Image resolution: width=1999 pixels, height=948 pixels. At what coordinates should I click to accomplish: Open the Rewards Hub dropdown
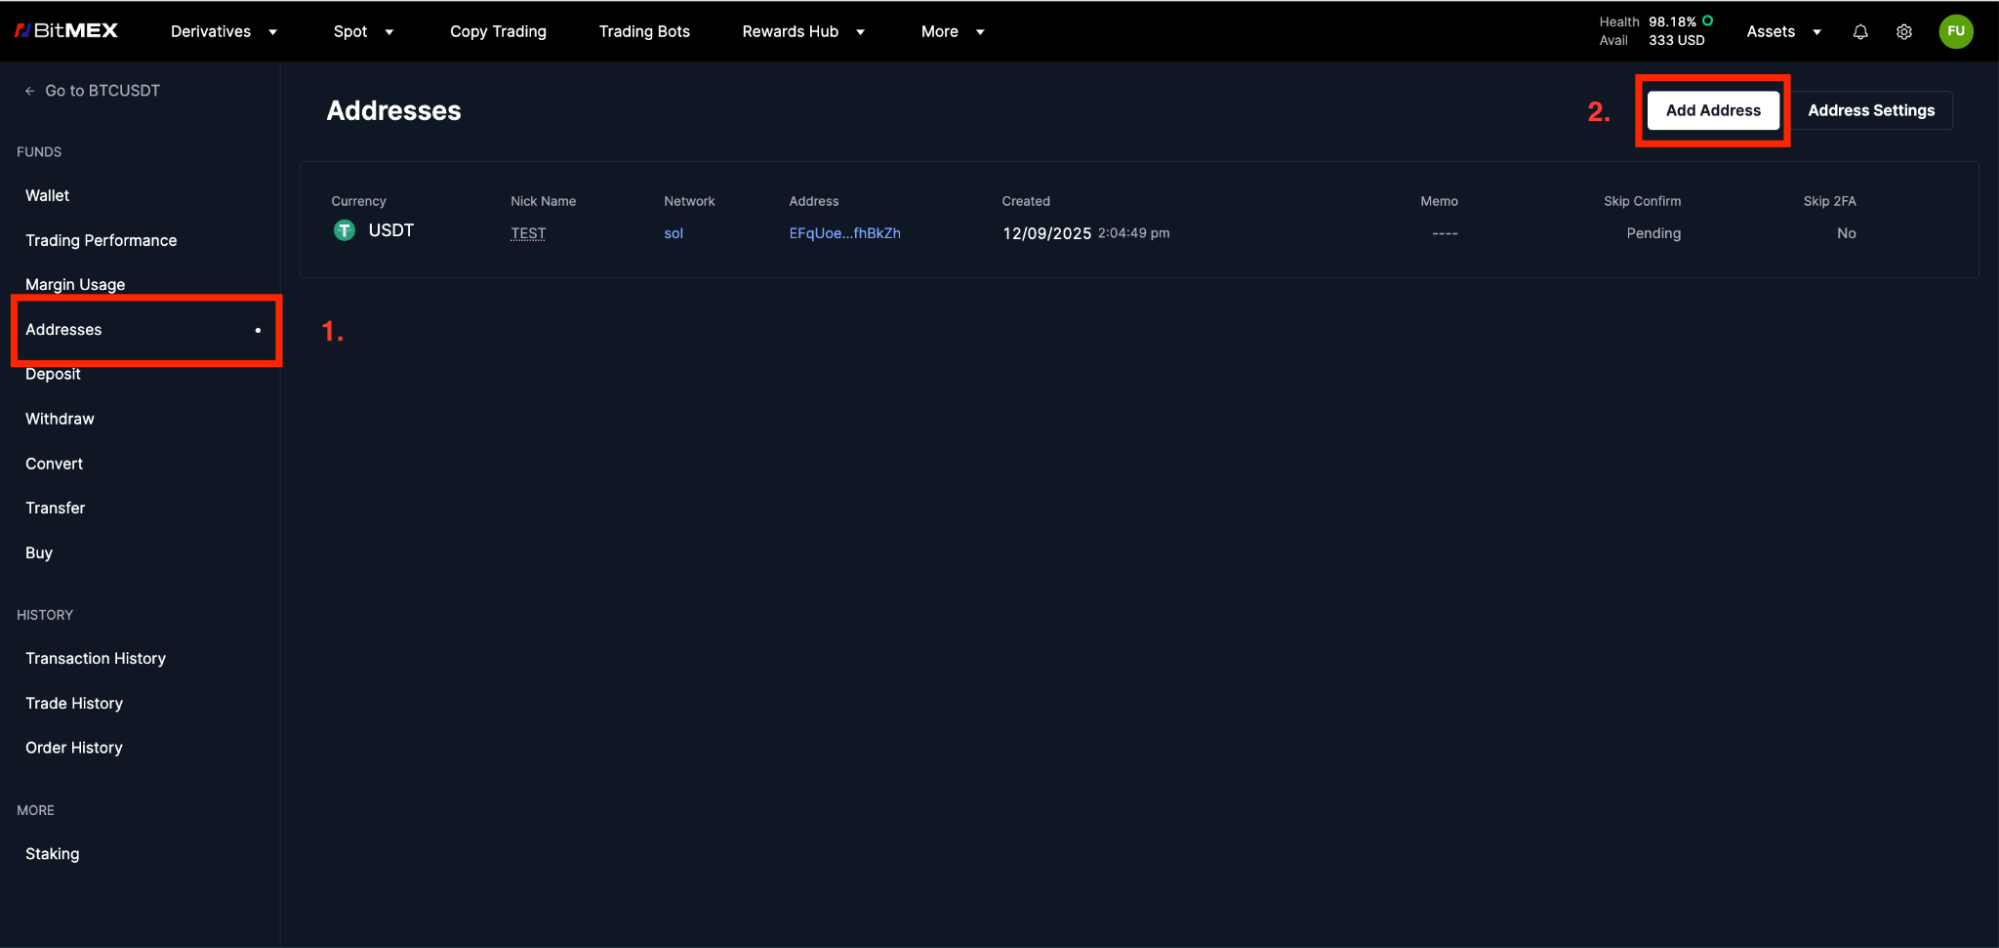point(803,32)
